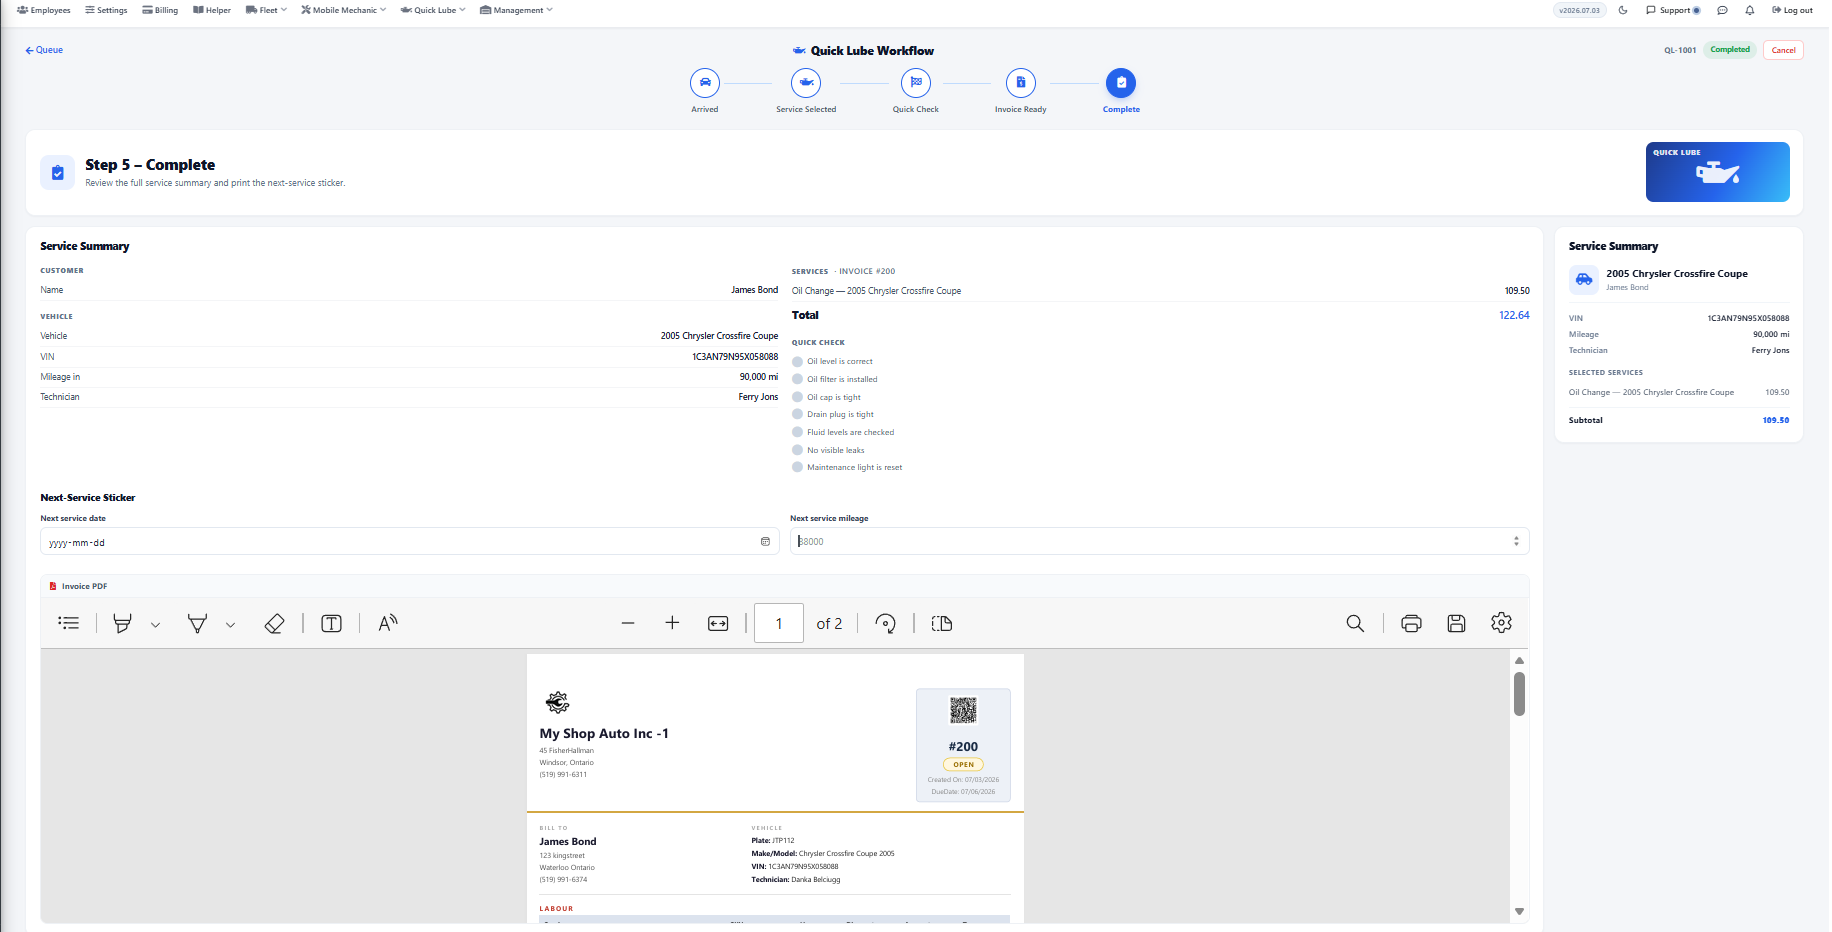Open the Quick Lube dropdown menu
Viewport: 1832px width, 932px height.
coord(433,10)
